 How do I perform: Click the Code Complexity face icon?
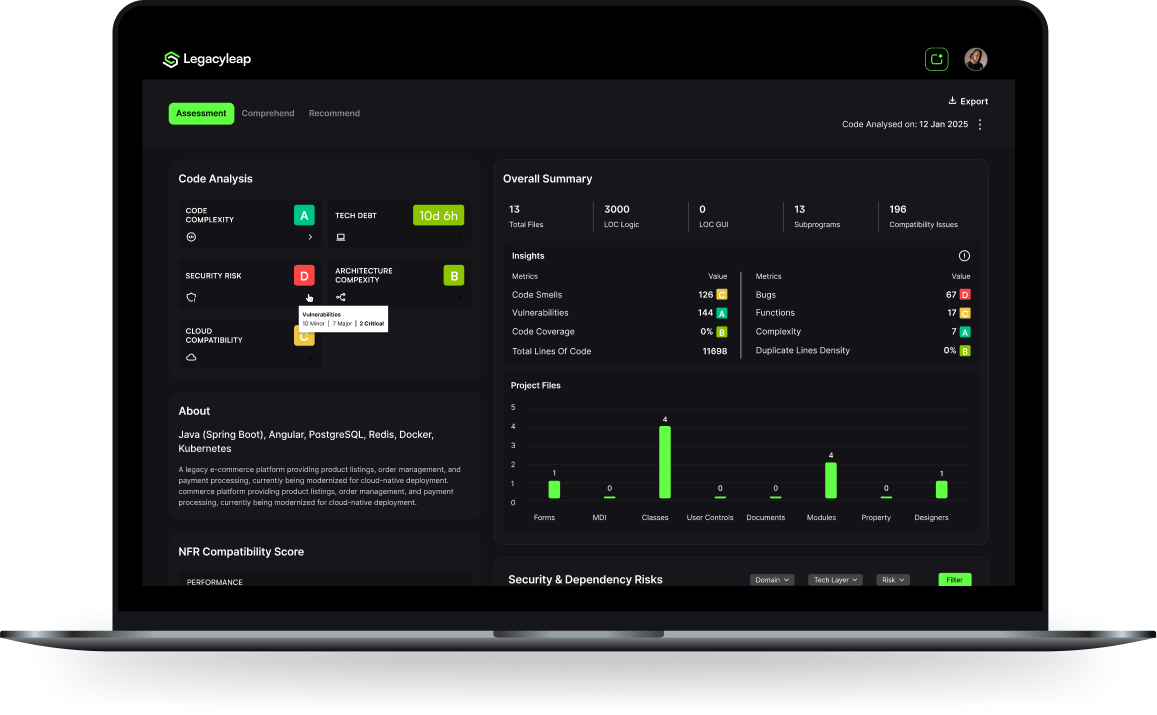(x=190, y=236)
